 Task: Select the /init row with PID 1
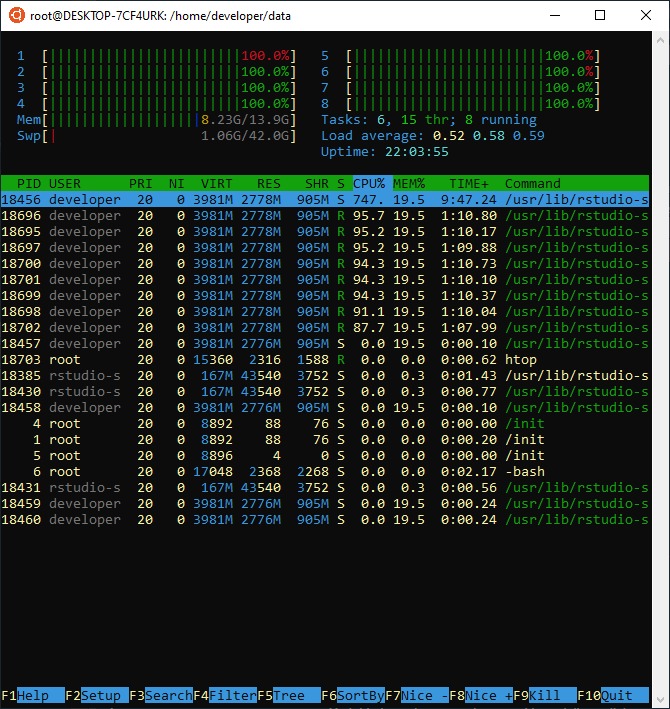click(325, 440)
